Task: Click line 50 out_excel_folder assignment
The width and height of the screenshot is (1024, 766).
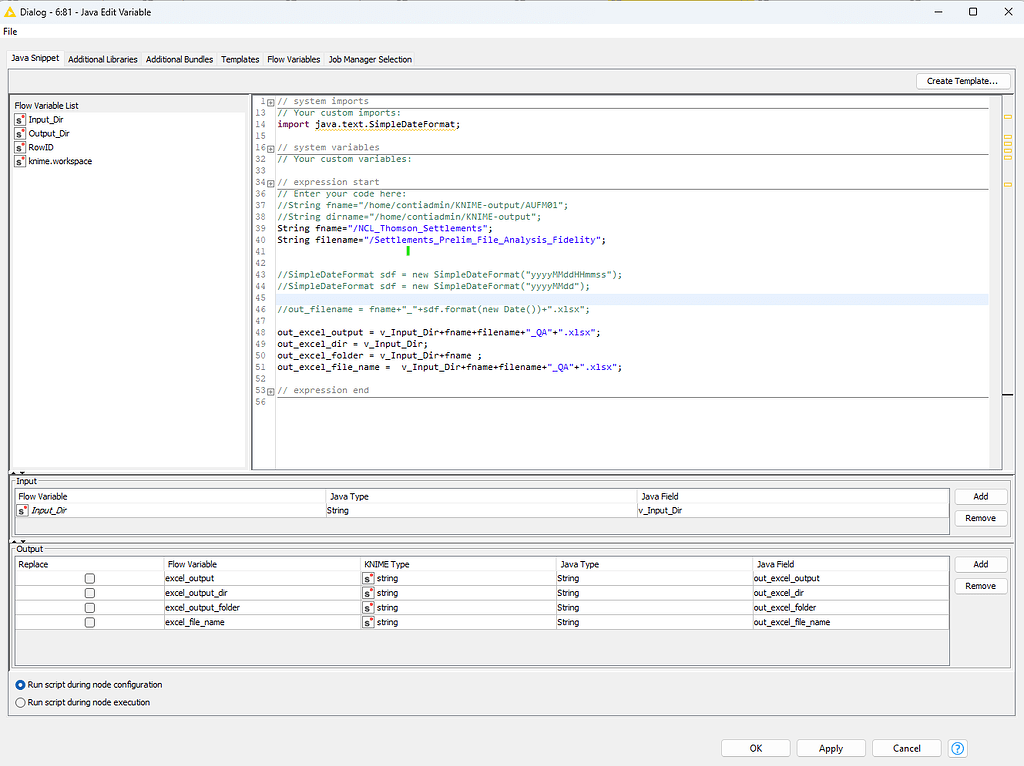Action: [379, 356]
